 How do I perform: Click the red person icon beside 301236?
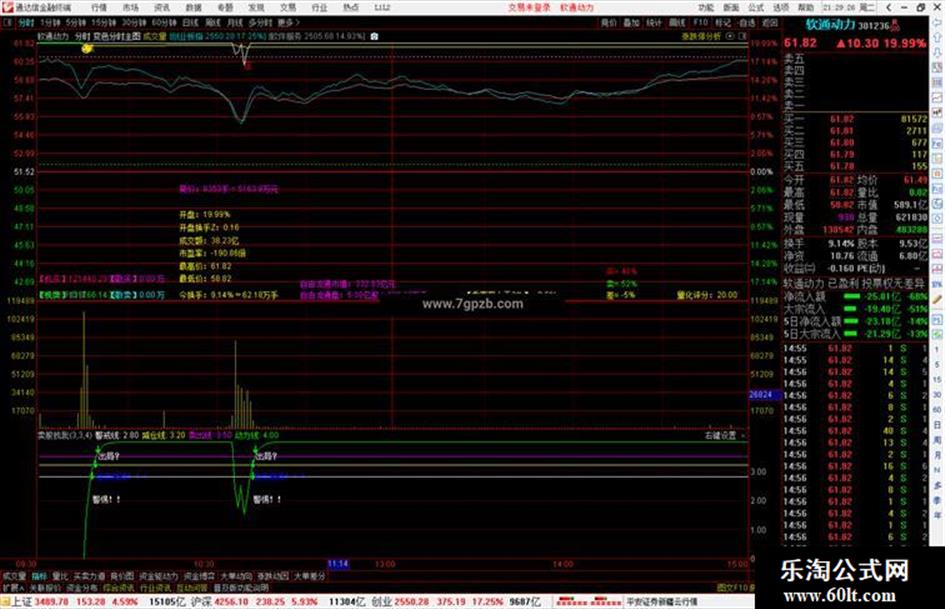[896, 25]
